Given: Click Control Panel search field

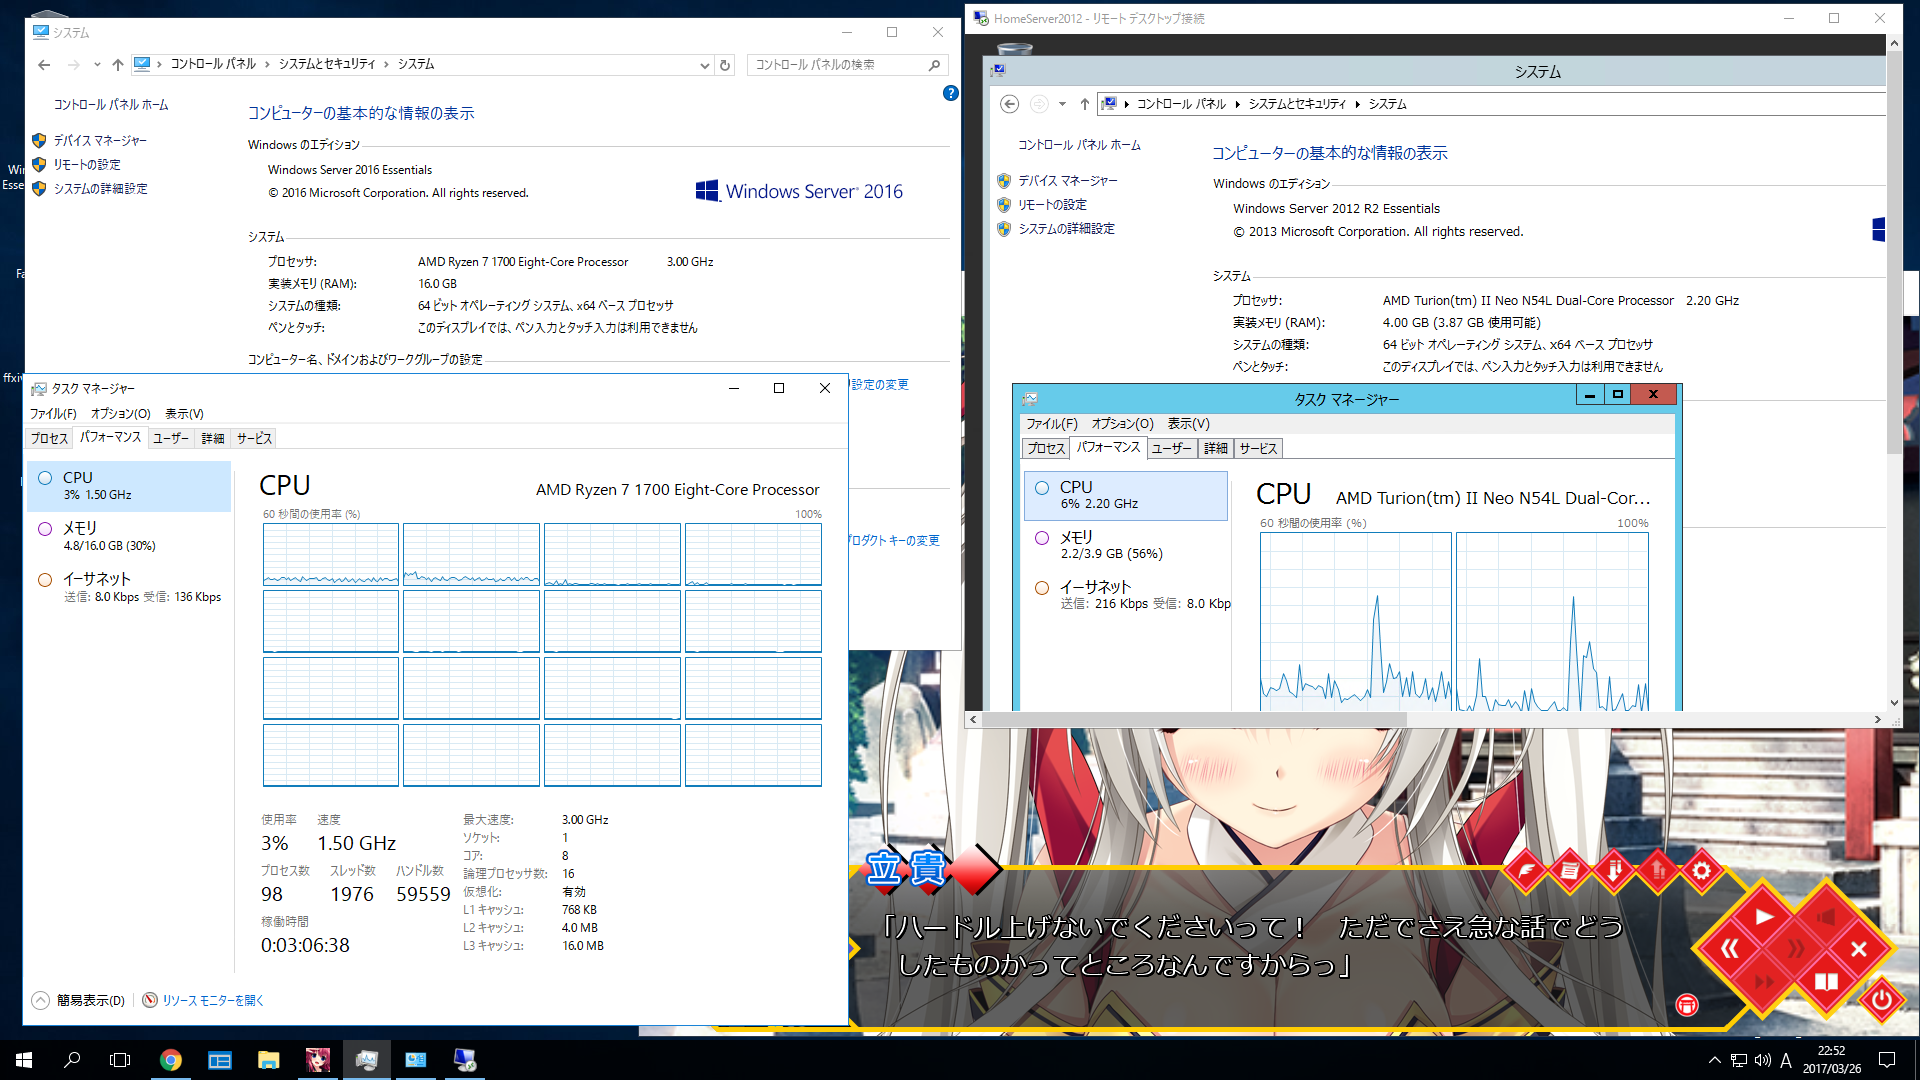Looking at the screenshot, I should pyautogui.click(x=846, y=65).
